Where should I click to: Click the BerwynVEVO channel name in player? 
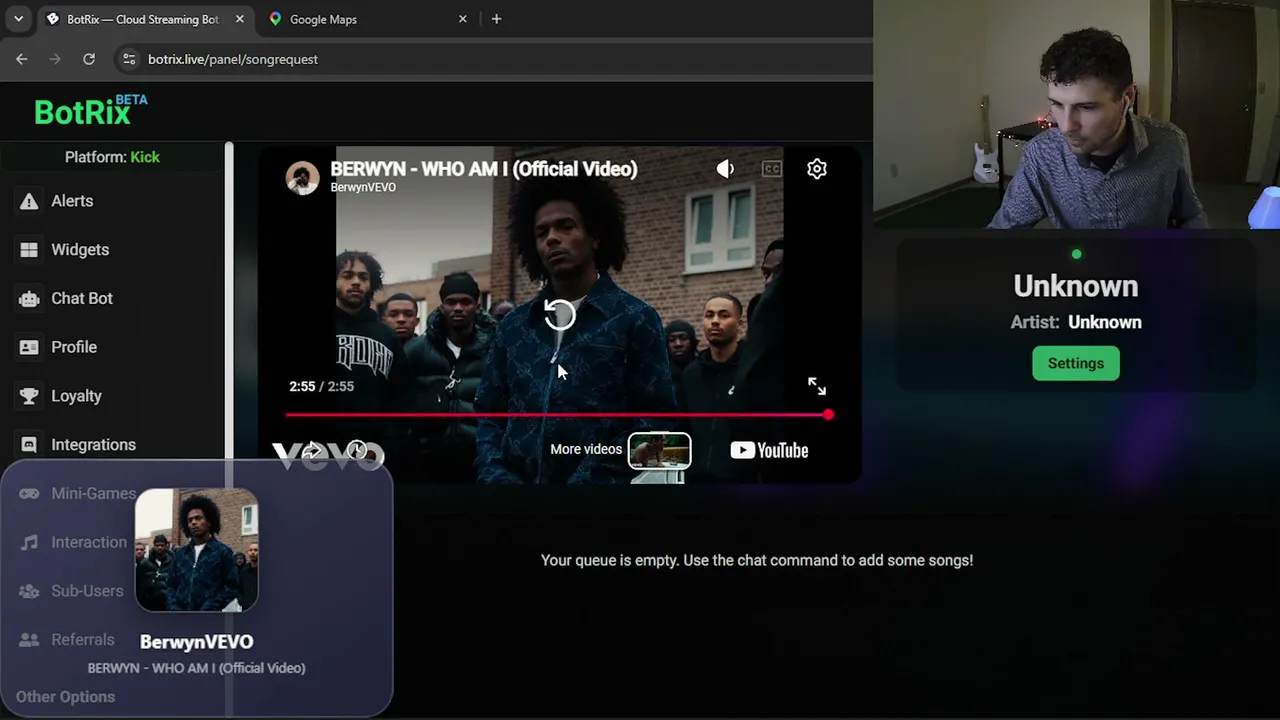[x=363, y=188]
